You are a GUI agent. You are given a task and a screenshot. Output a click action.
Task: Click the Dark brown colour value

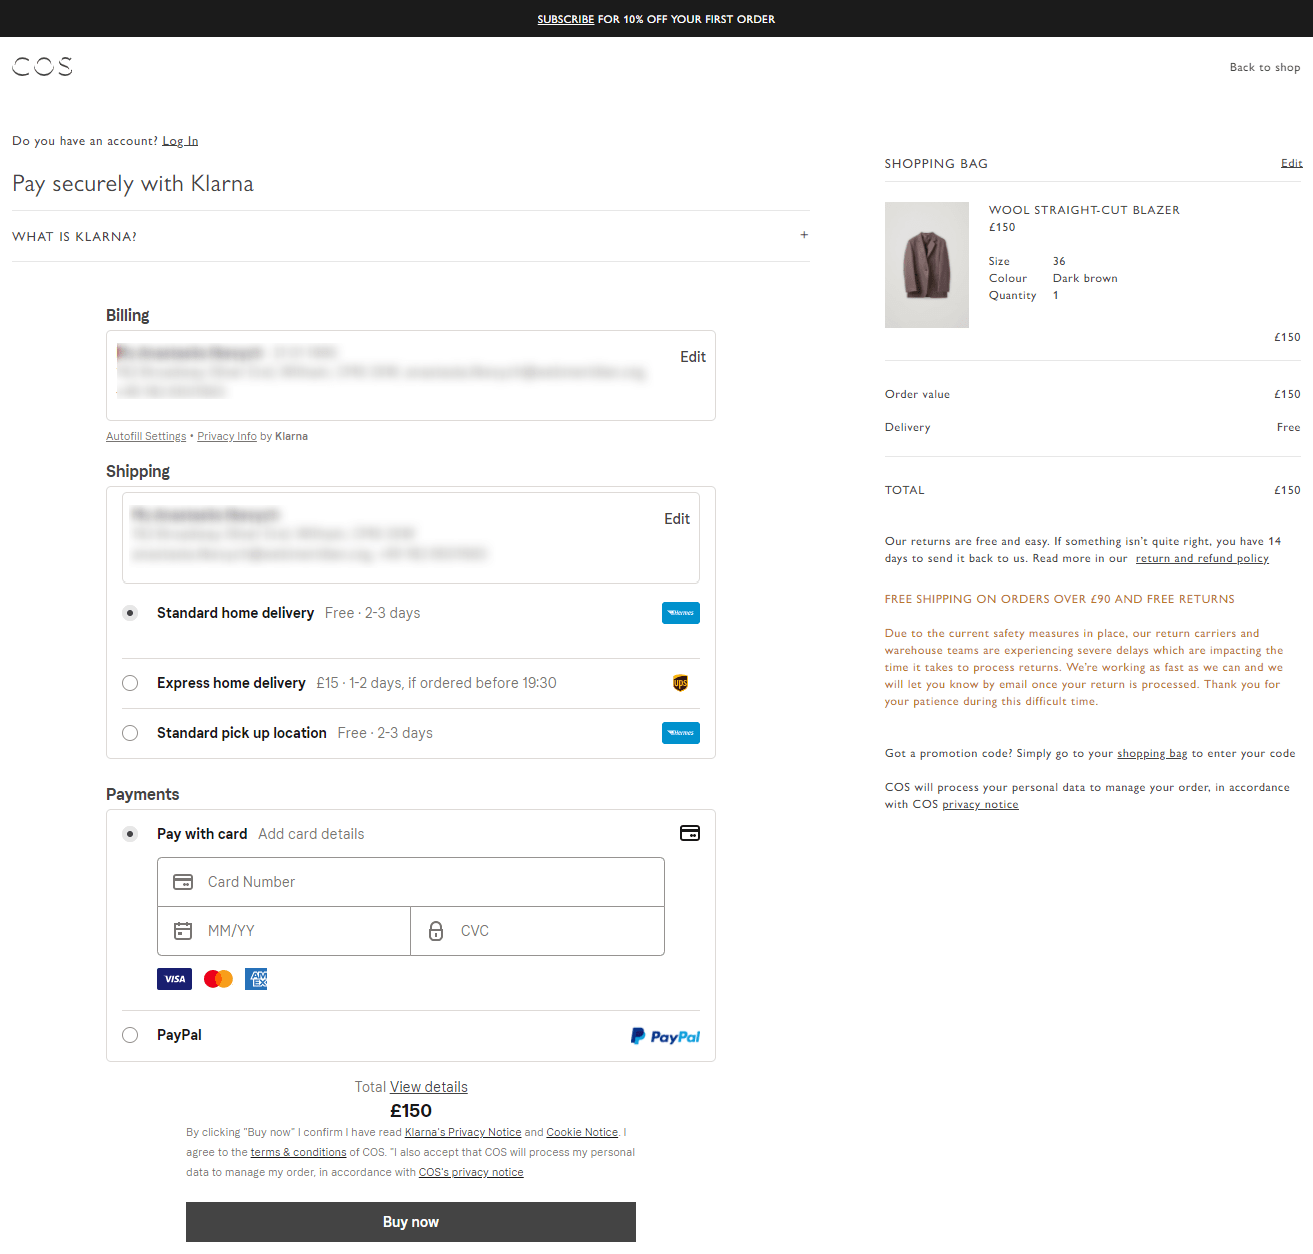click(x=1085, y=278)
